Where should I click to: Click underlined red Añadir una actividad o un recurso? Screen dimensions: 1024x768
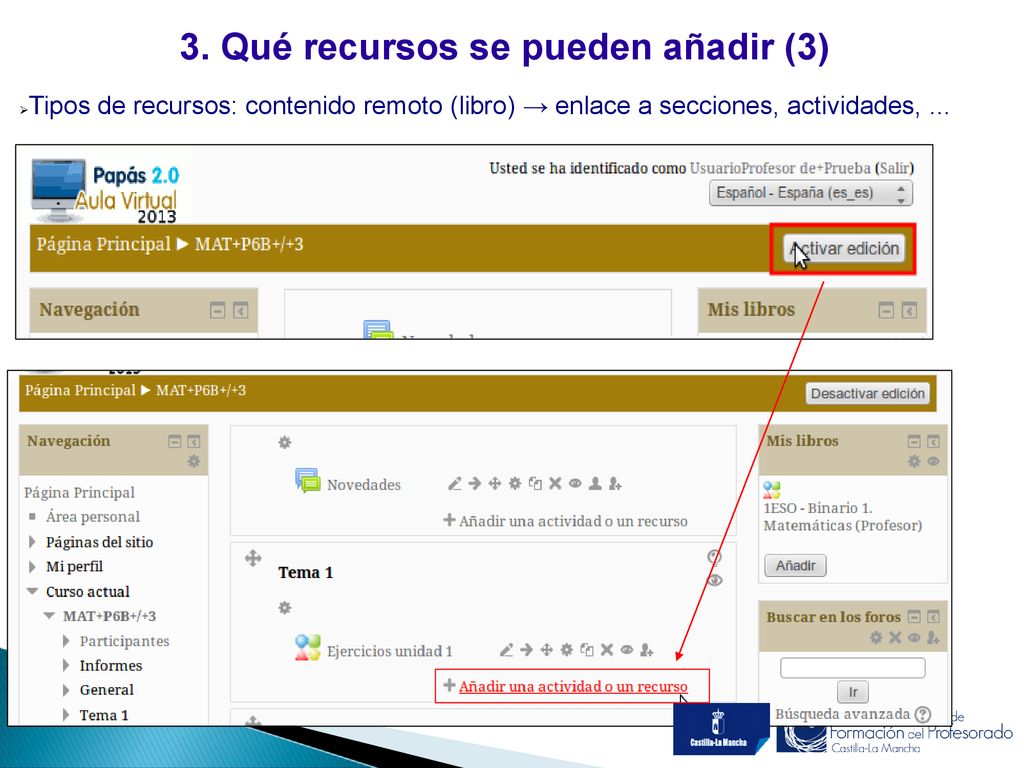click(x=573, y=686)
